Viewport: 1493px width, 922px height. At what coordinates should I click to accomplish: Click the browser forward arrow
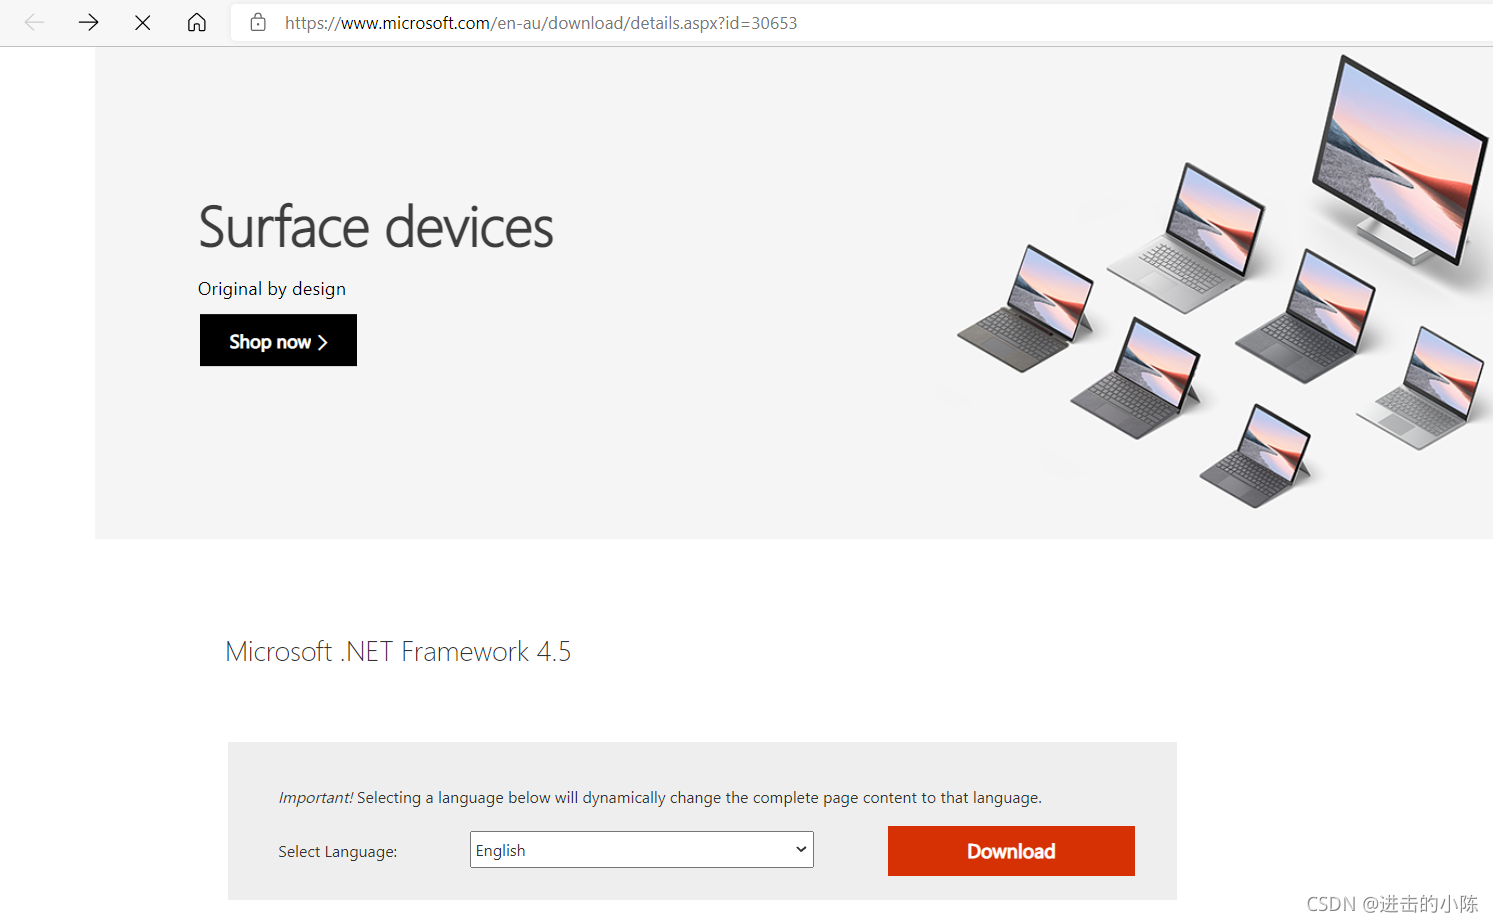88,22
